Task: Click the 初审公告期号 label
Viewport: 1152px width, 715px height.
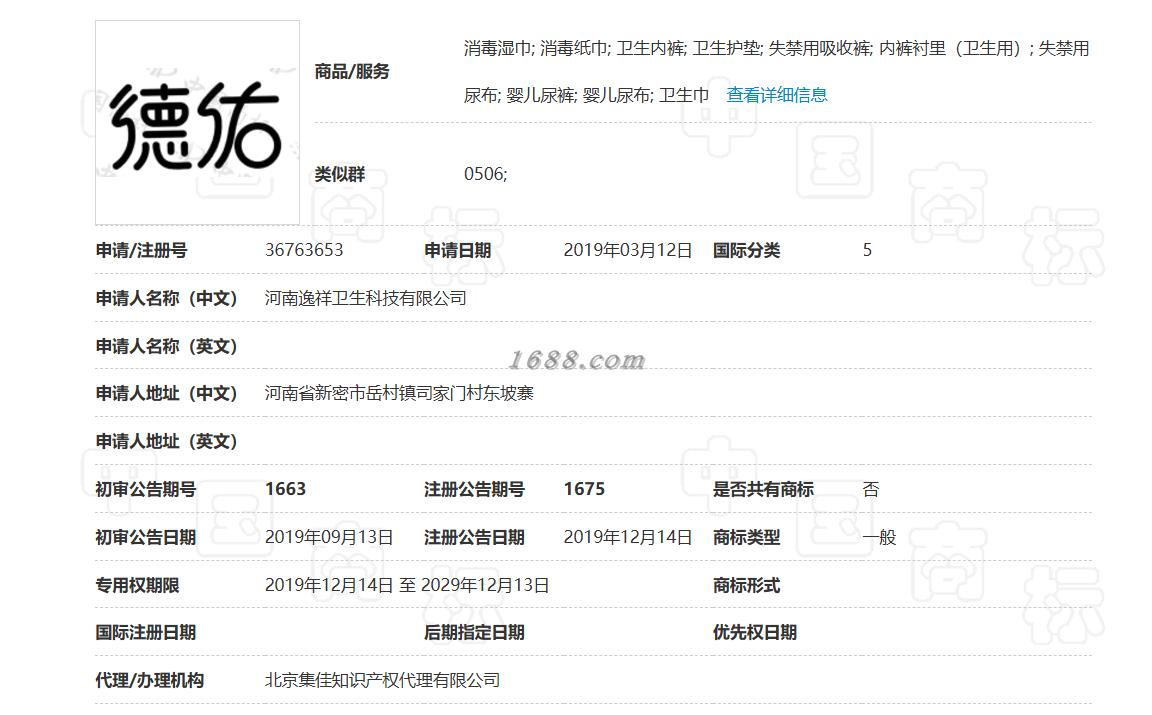Action: point(145,490)
